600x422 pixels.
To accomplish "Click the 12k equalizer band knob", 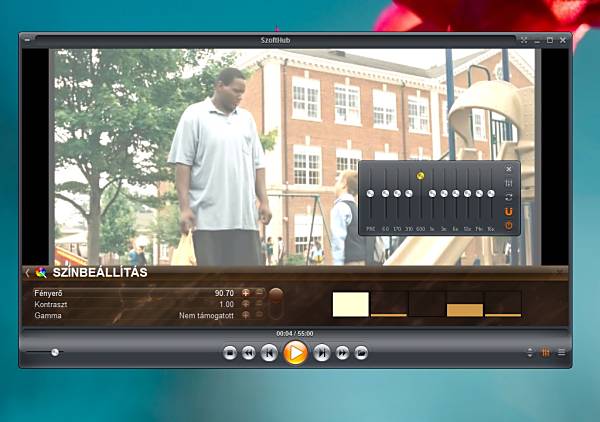I will pyautogui.click(x=467, y=194).
